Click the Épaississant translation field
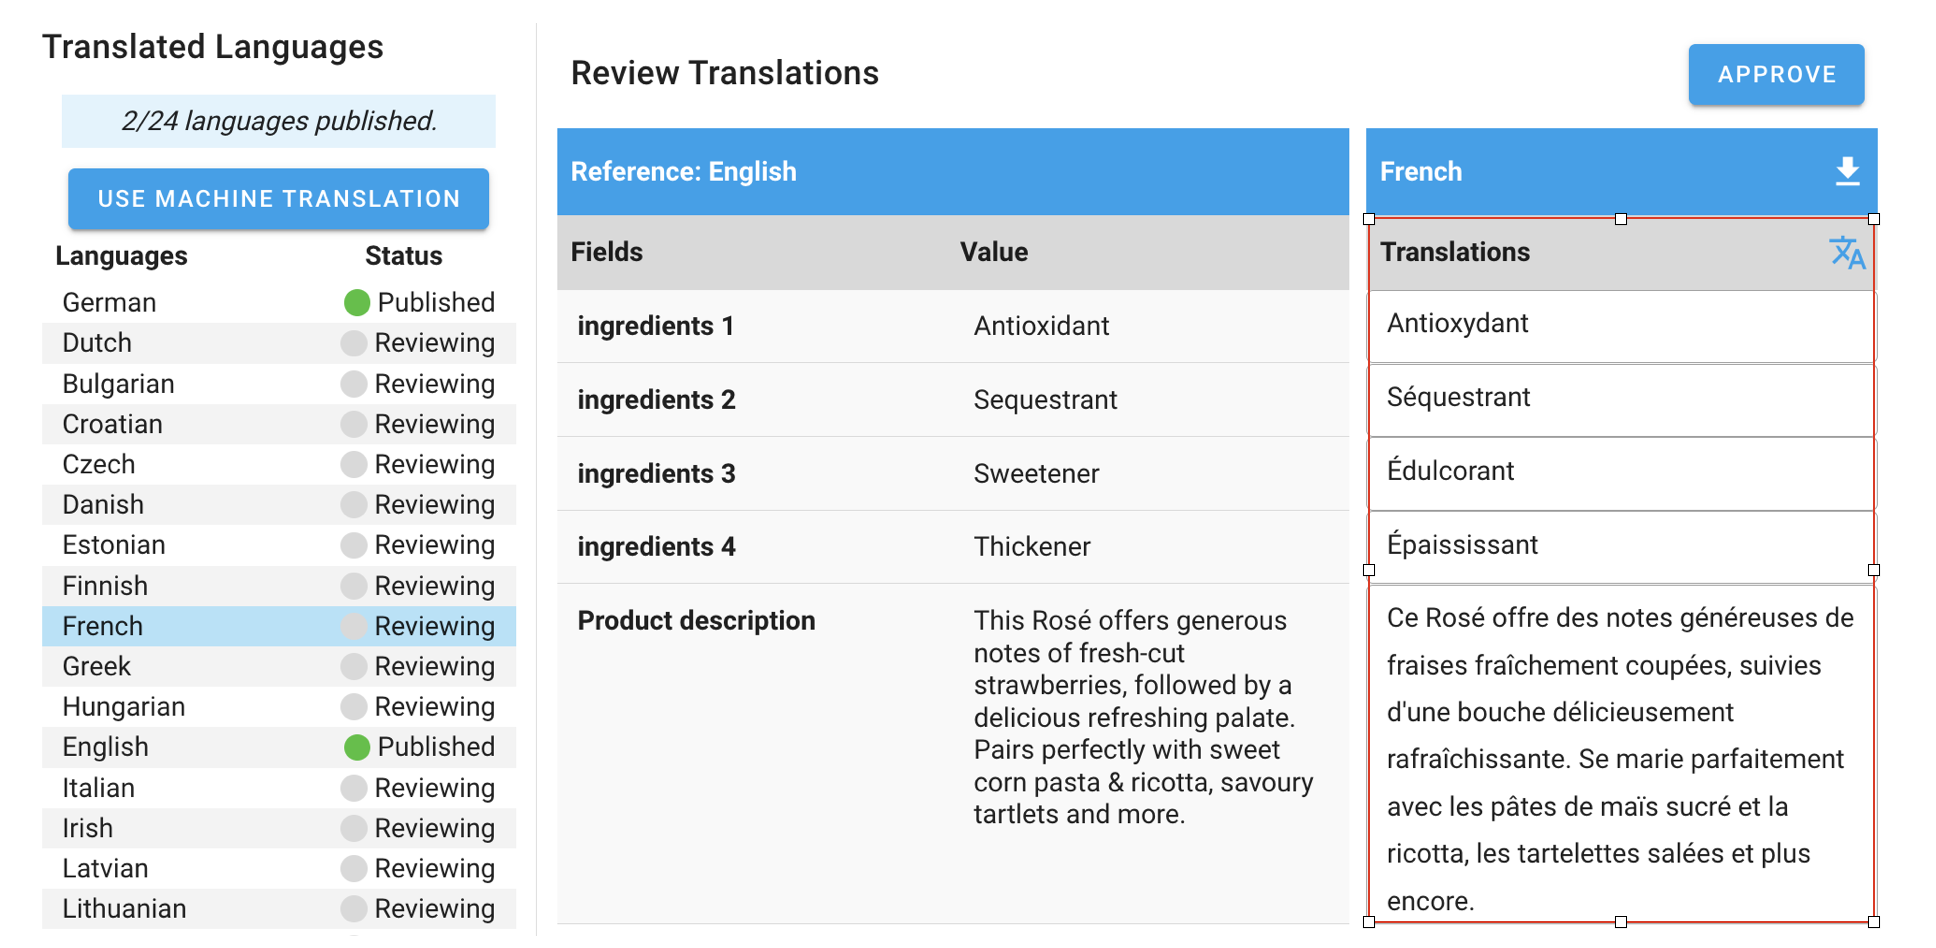 [1620, 546]
